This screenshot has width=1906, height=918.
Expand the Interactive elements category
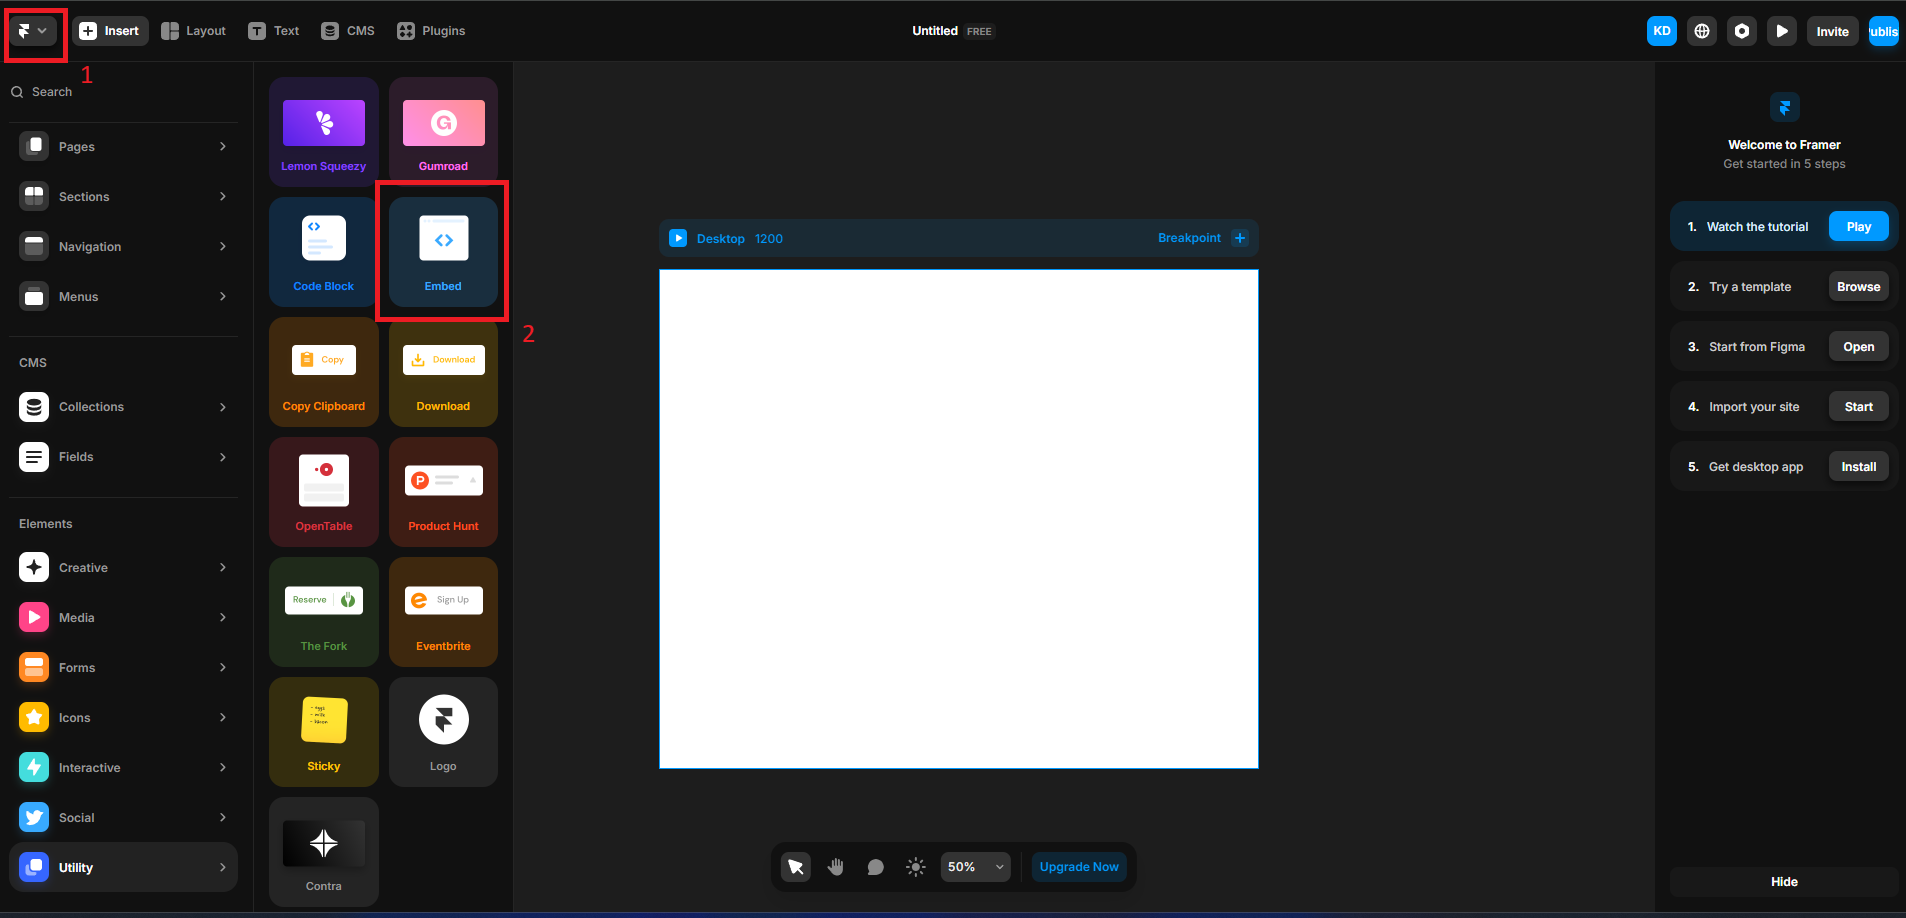[x=124, y=768]
